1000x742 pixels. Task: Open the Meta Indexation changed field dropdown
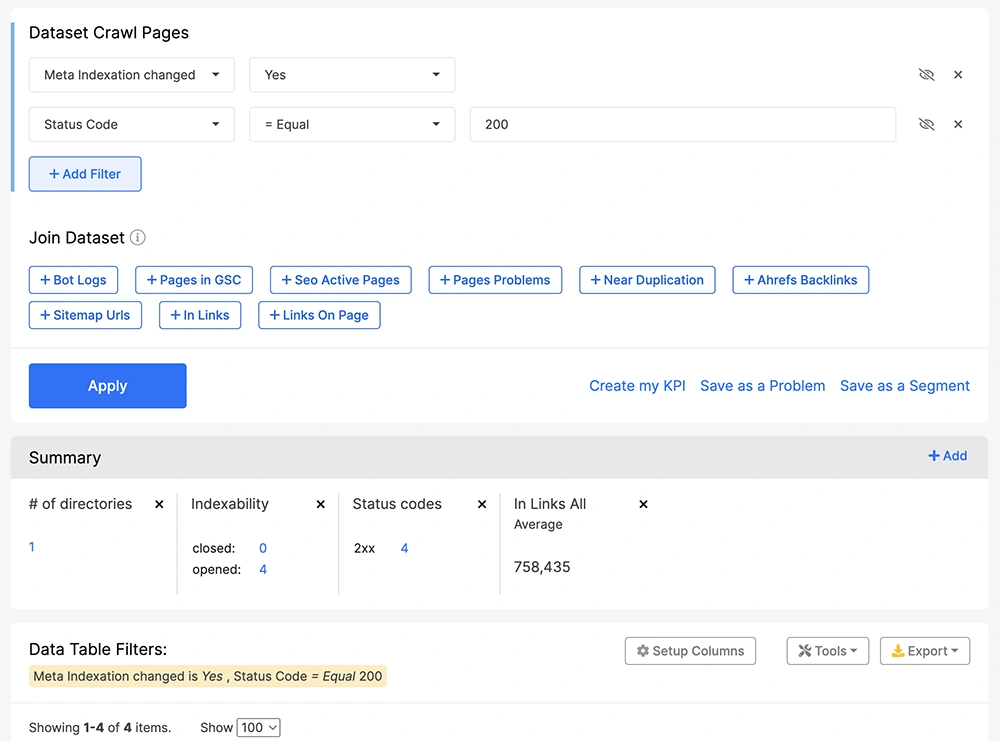click(x=131, y=75)
